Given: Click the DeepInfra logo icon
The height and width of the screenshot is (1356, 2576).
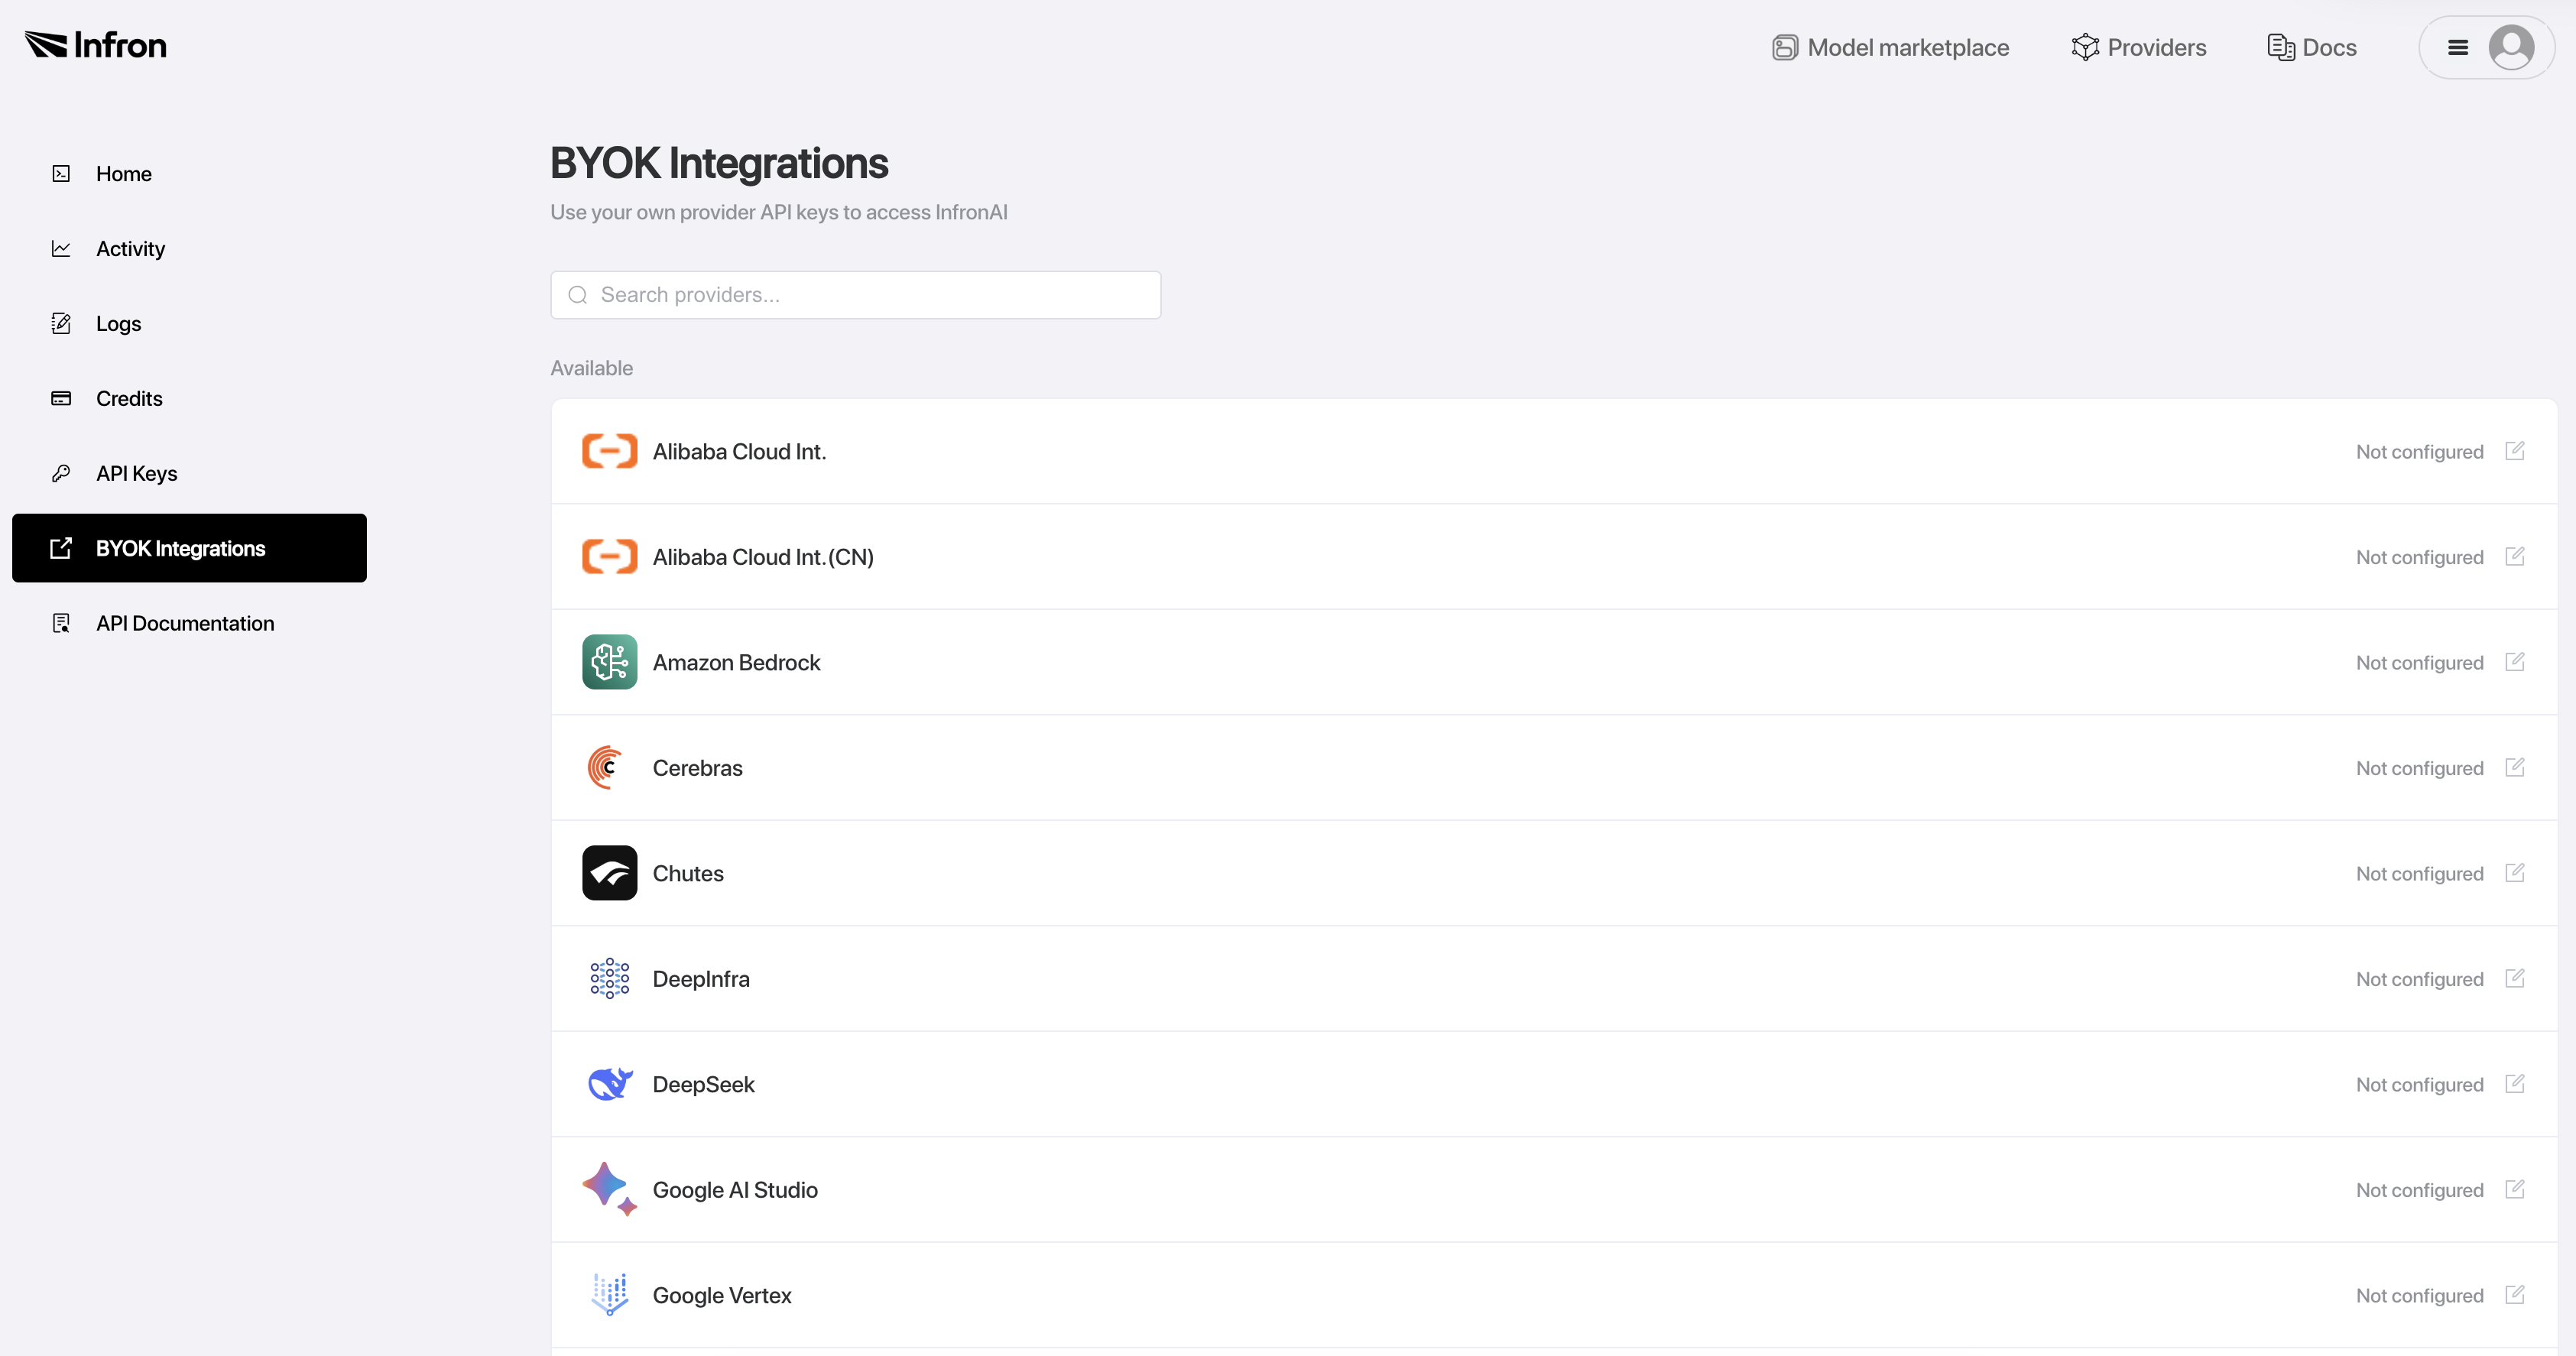Looking at the screenshot, I should coord(609,978).
